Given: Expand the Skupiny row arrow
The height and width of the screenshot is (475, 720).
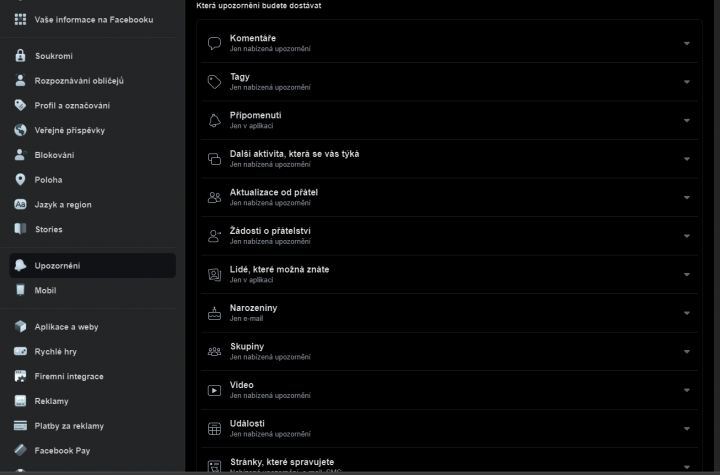Looking at the screenshot, I should (686, 351).
